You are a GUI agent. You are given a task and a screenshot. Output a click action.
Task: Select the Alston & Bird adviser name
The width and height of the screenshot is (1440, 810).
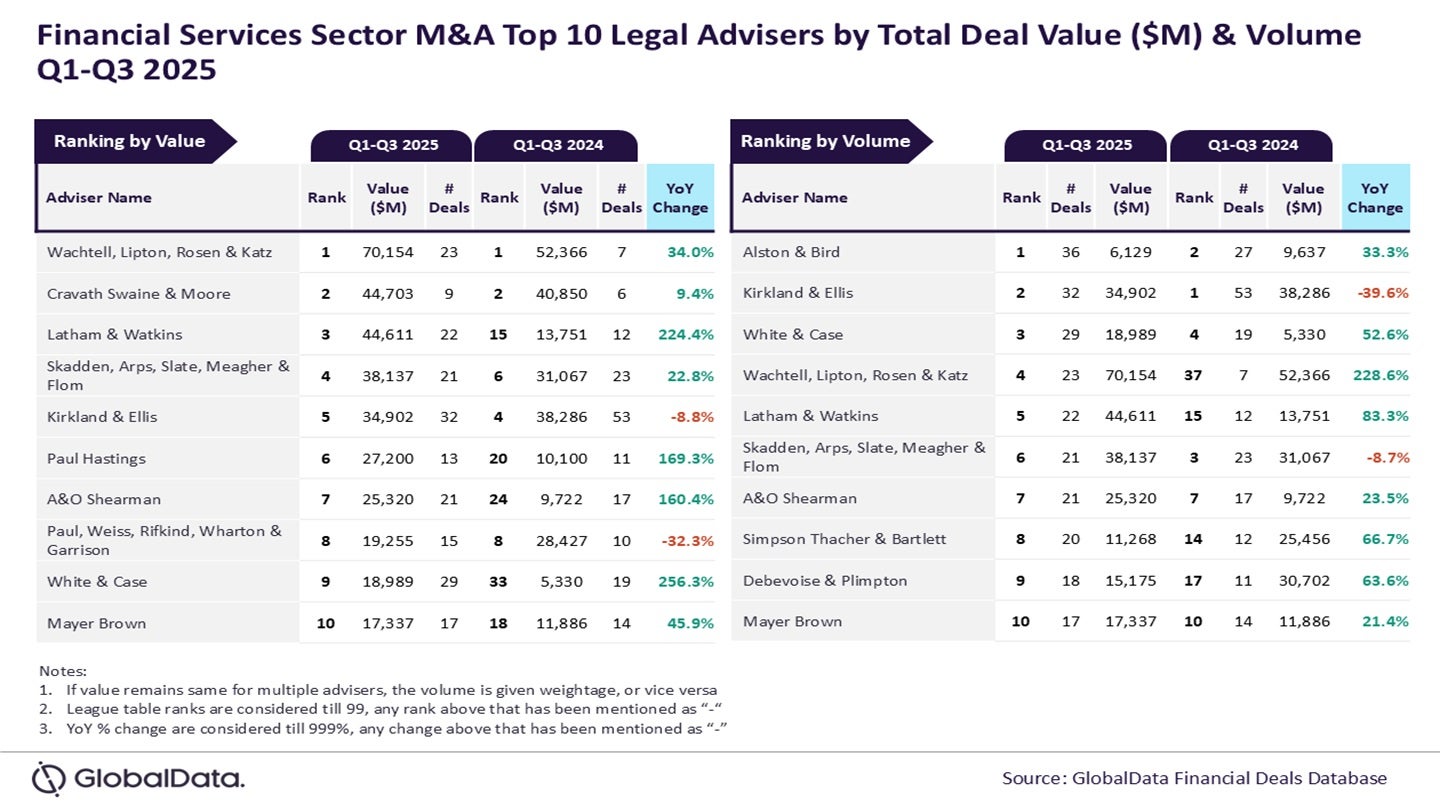pos(791,252)
